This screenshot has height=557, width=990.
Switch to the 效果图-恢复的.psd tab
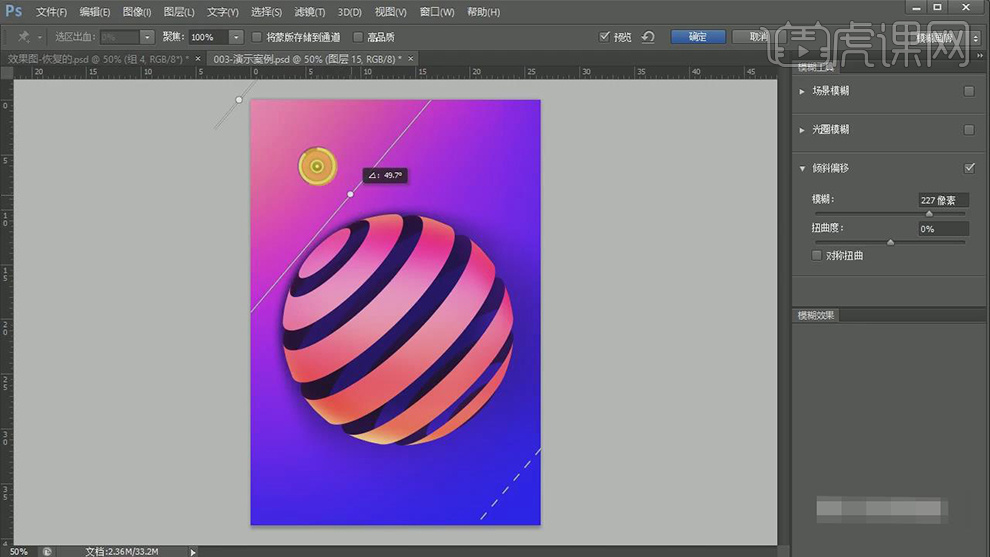pos(95,59)
